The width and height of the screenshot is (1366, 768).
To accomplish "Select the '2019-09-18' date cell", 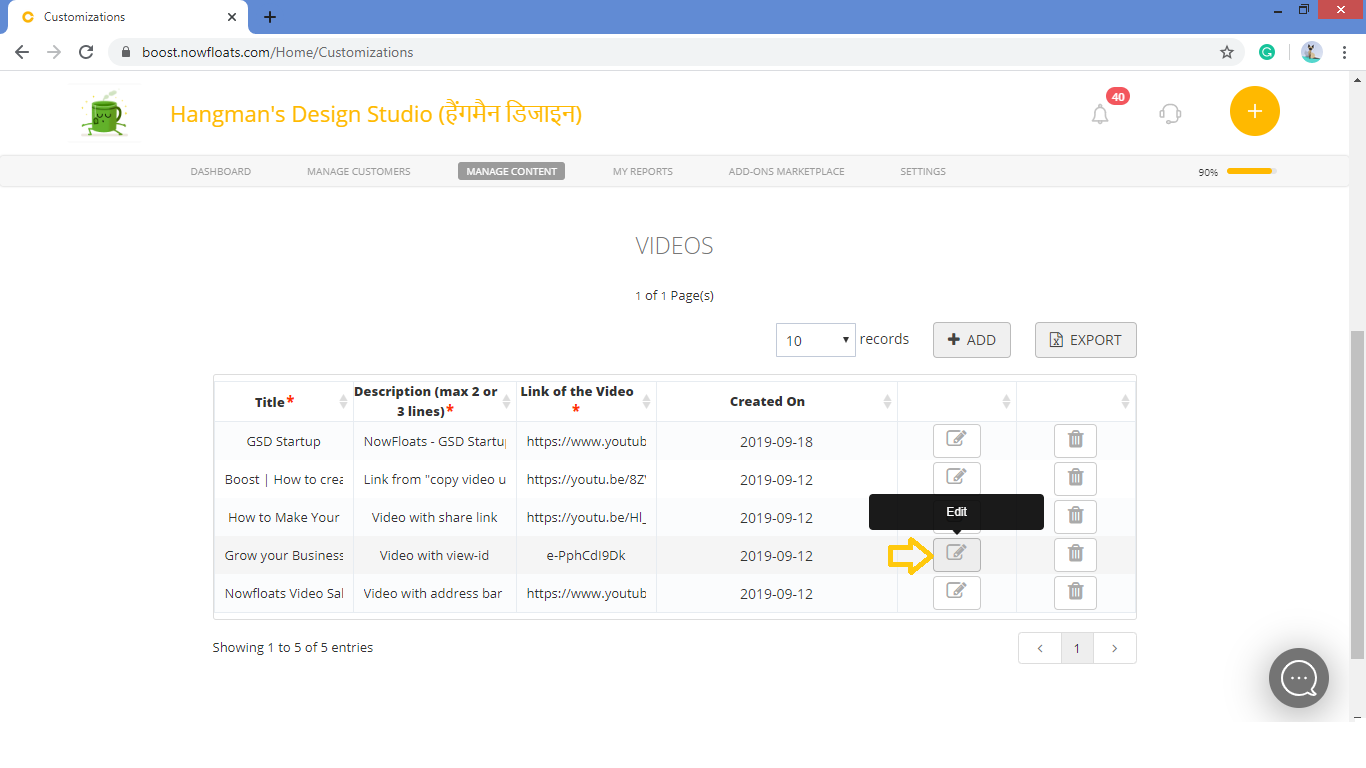I will tap(777, 441).
